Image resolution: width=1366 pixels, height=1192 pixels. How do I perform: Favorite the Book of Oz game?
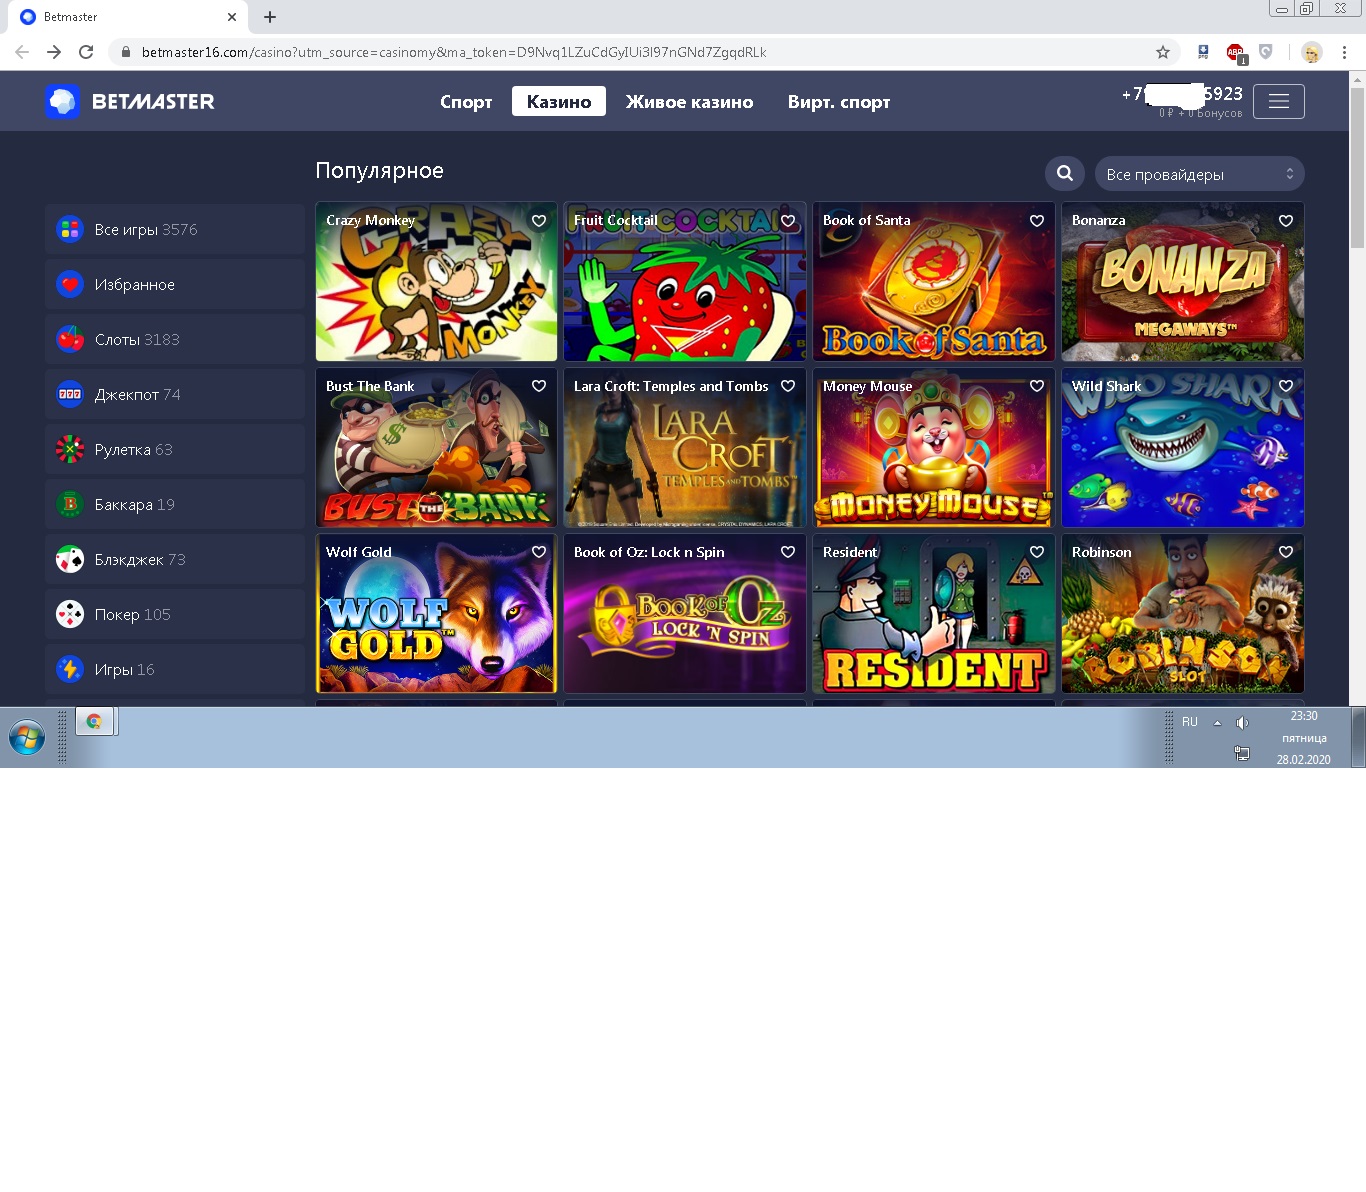coord(788,552)
